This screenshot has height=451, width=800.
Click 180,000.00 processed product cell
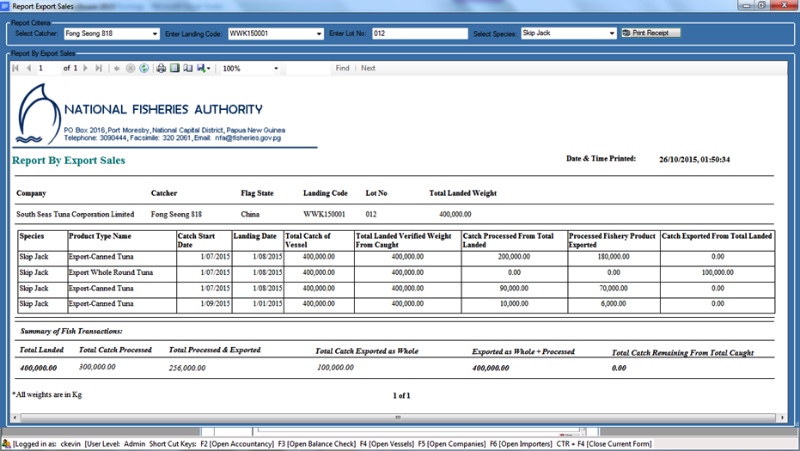point(613,257)
